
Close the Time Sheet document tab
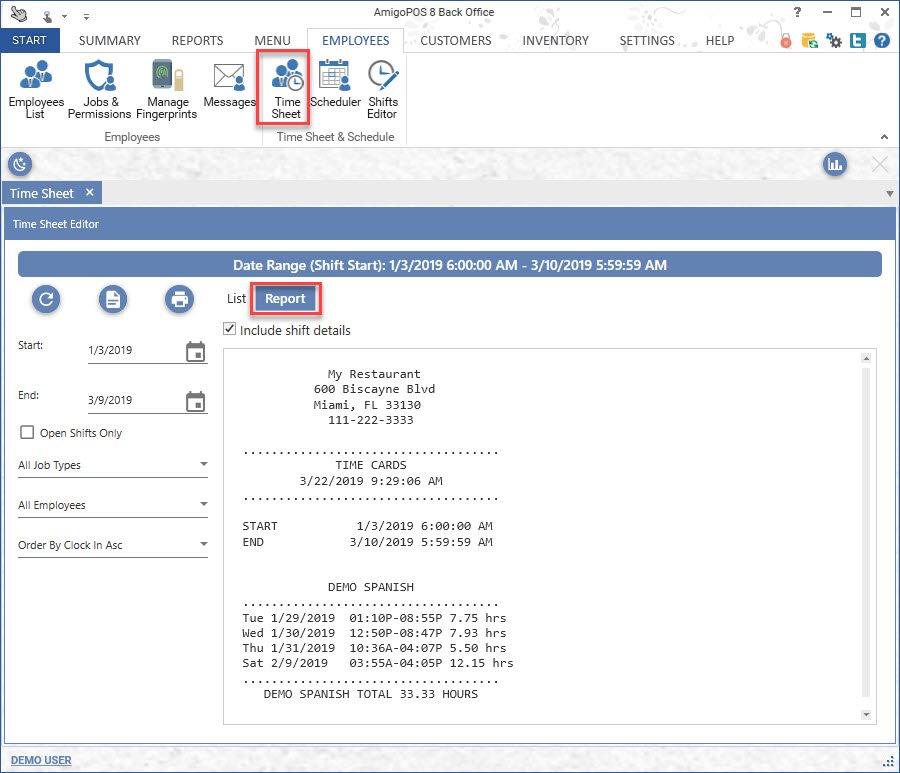(89, 193)
